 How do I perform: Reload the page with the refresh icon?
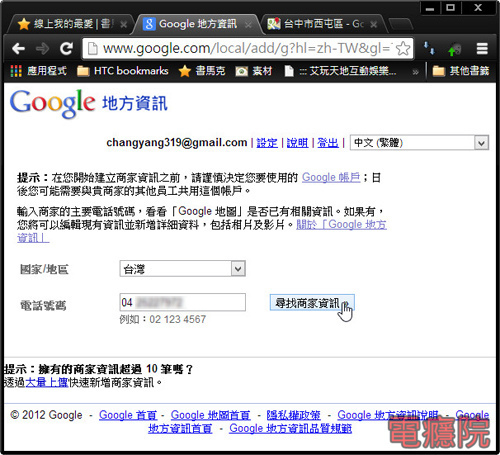click(66, 49)
